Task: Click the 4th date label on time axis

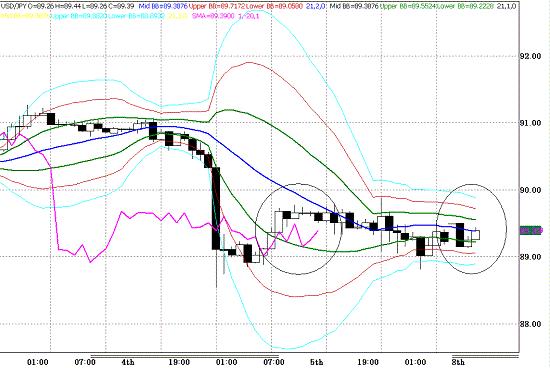Action: click(x=128, y=362)
